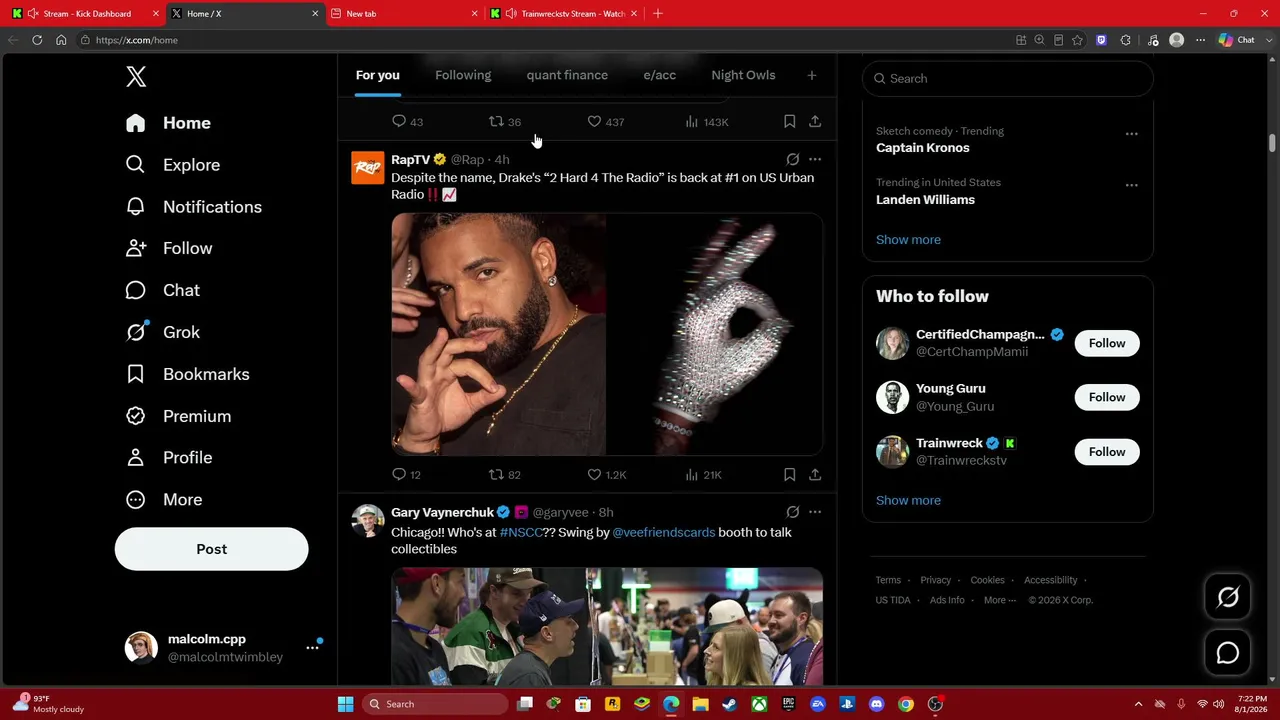Open more options on RapTV post
1280x720 pixels.
tap(815, 159)
